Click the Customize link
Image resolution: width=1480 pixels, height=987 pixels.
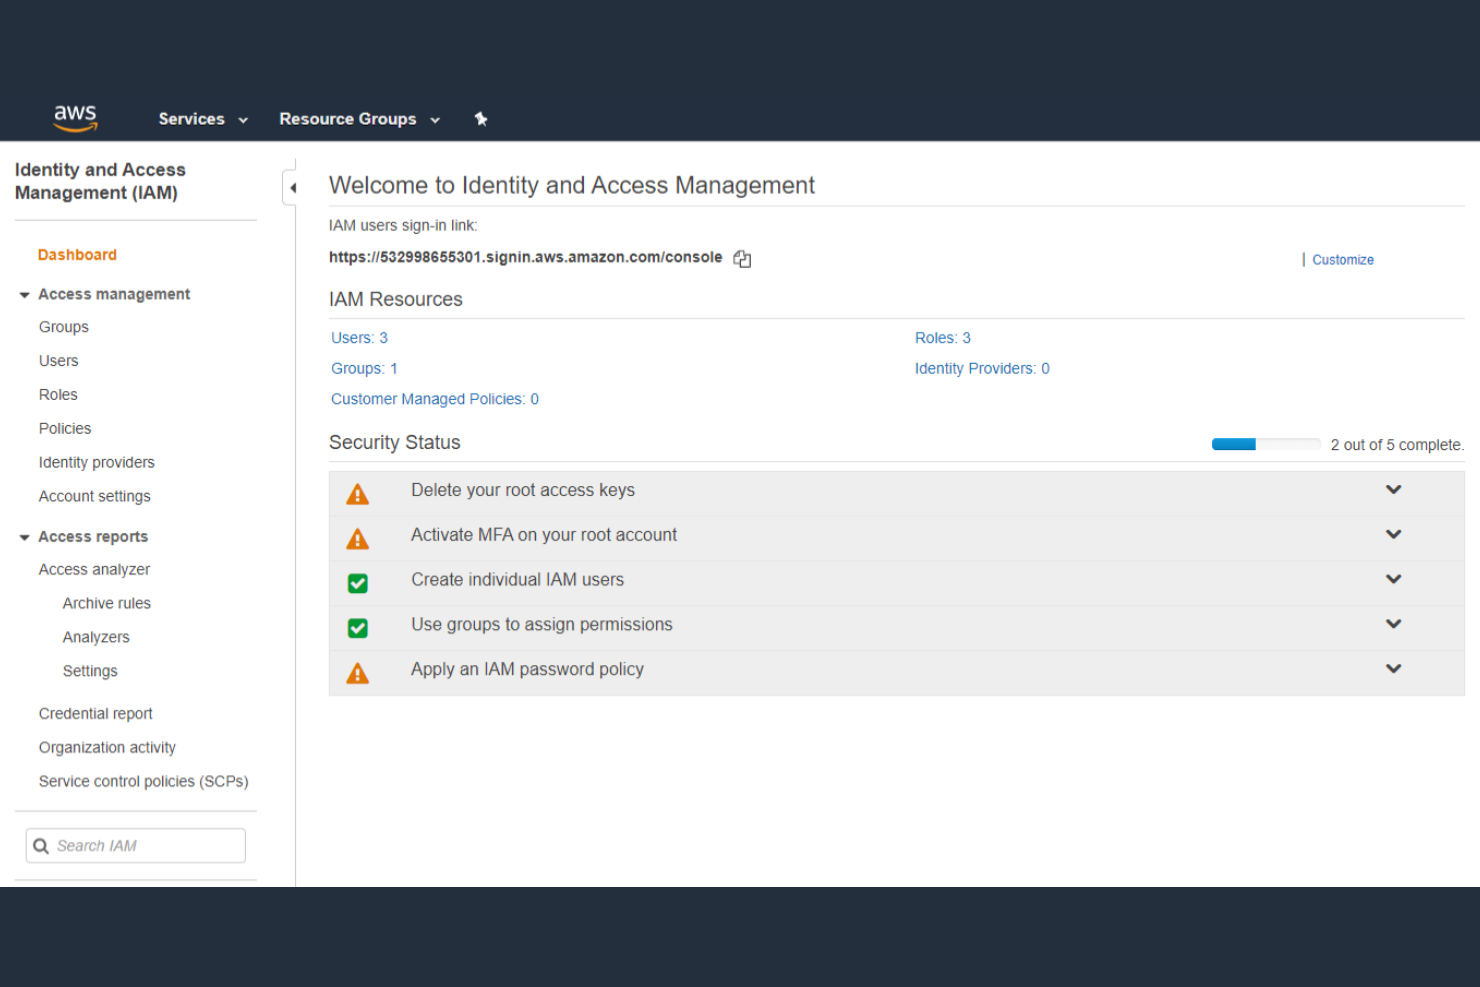click(x=1342, y=259)
